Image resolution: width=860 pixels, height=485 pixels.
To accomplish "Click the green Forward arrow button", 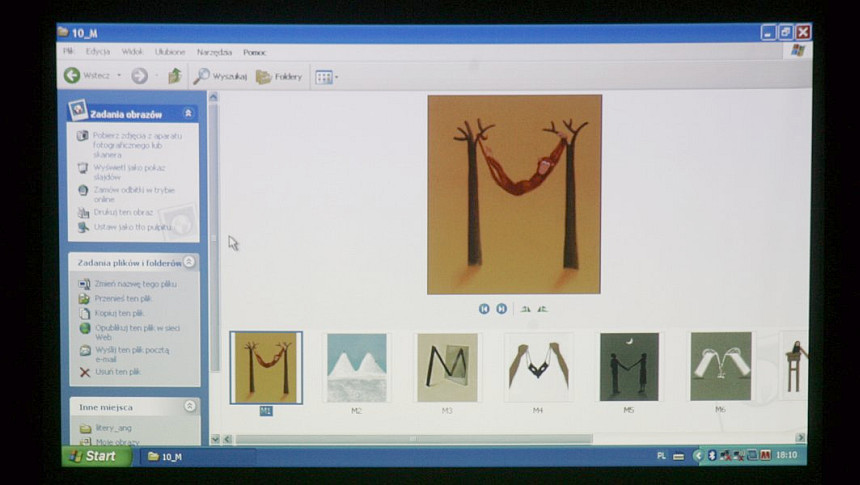I will [x=139, y=76].
